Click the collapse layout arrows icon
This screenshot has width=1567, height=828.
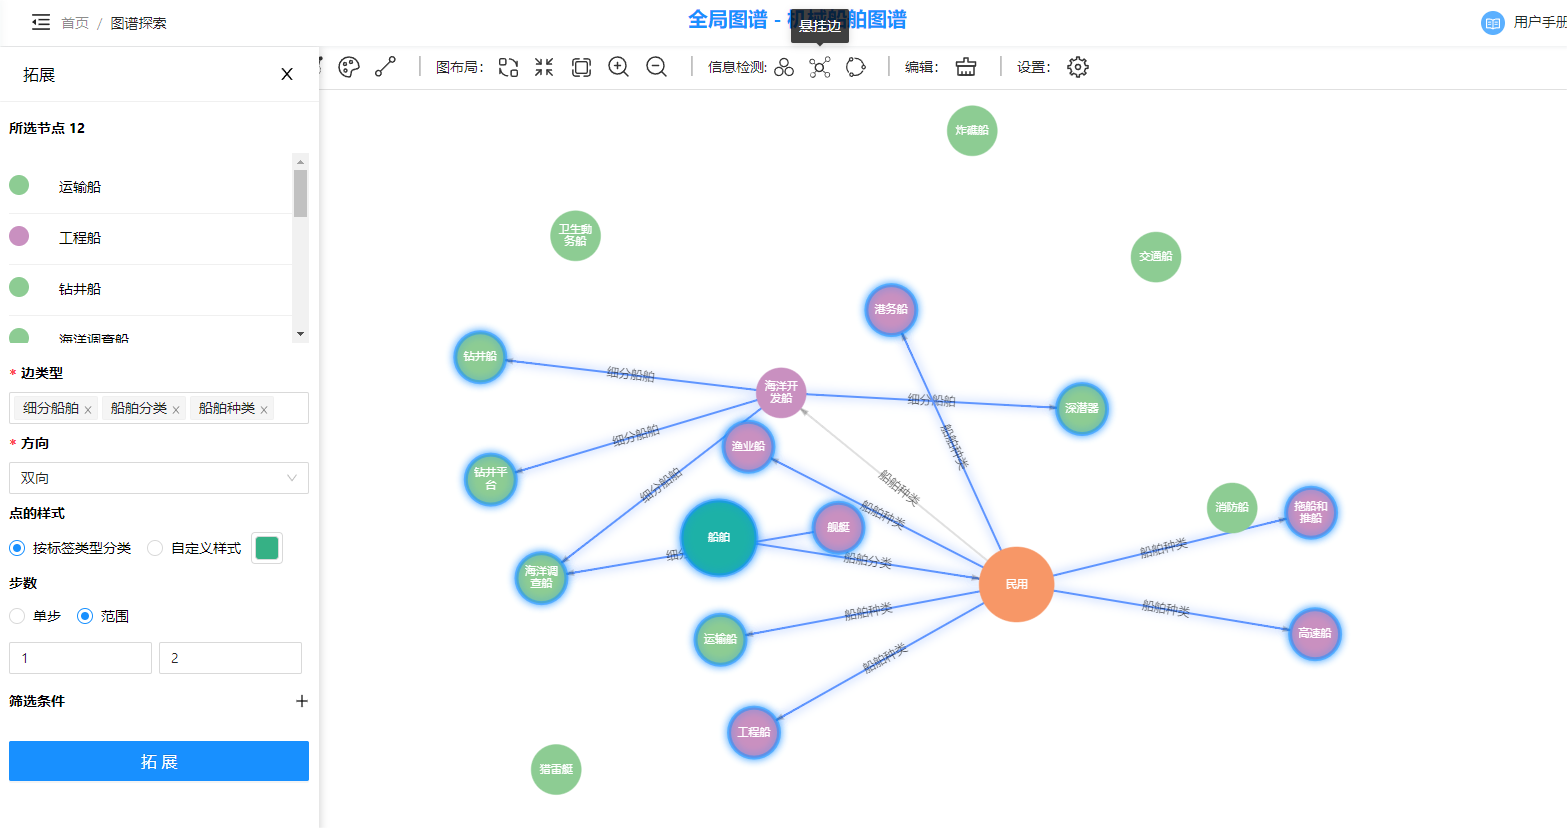[x=544, y=67]
